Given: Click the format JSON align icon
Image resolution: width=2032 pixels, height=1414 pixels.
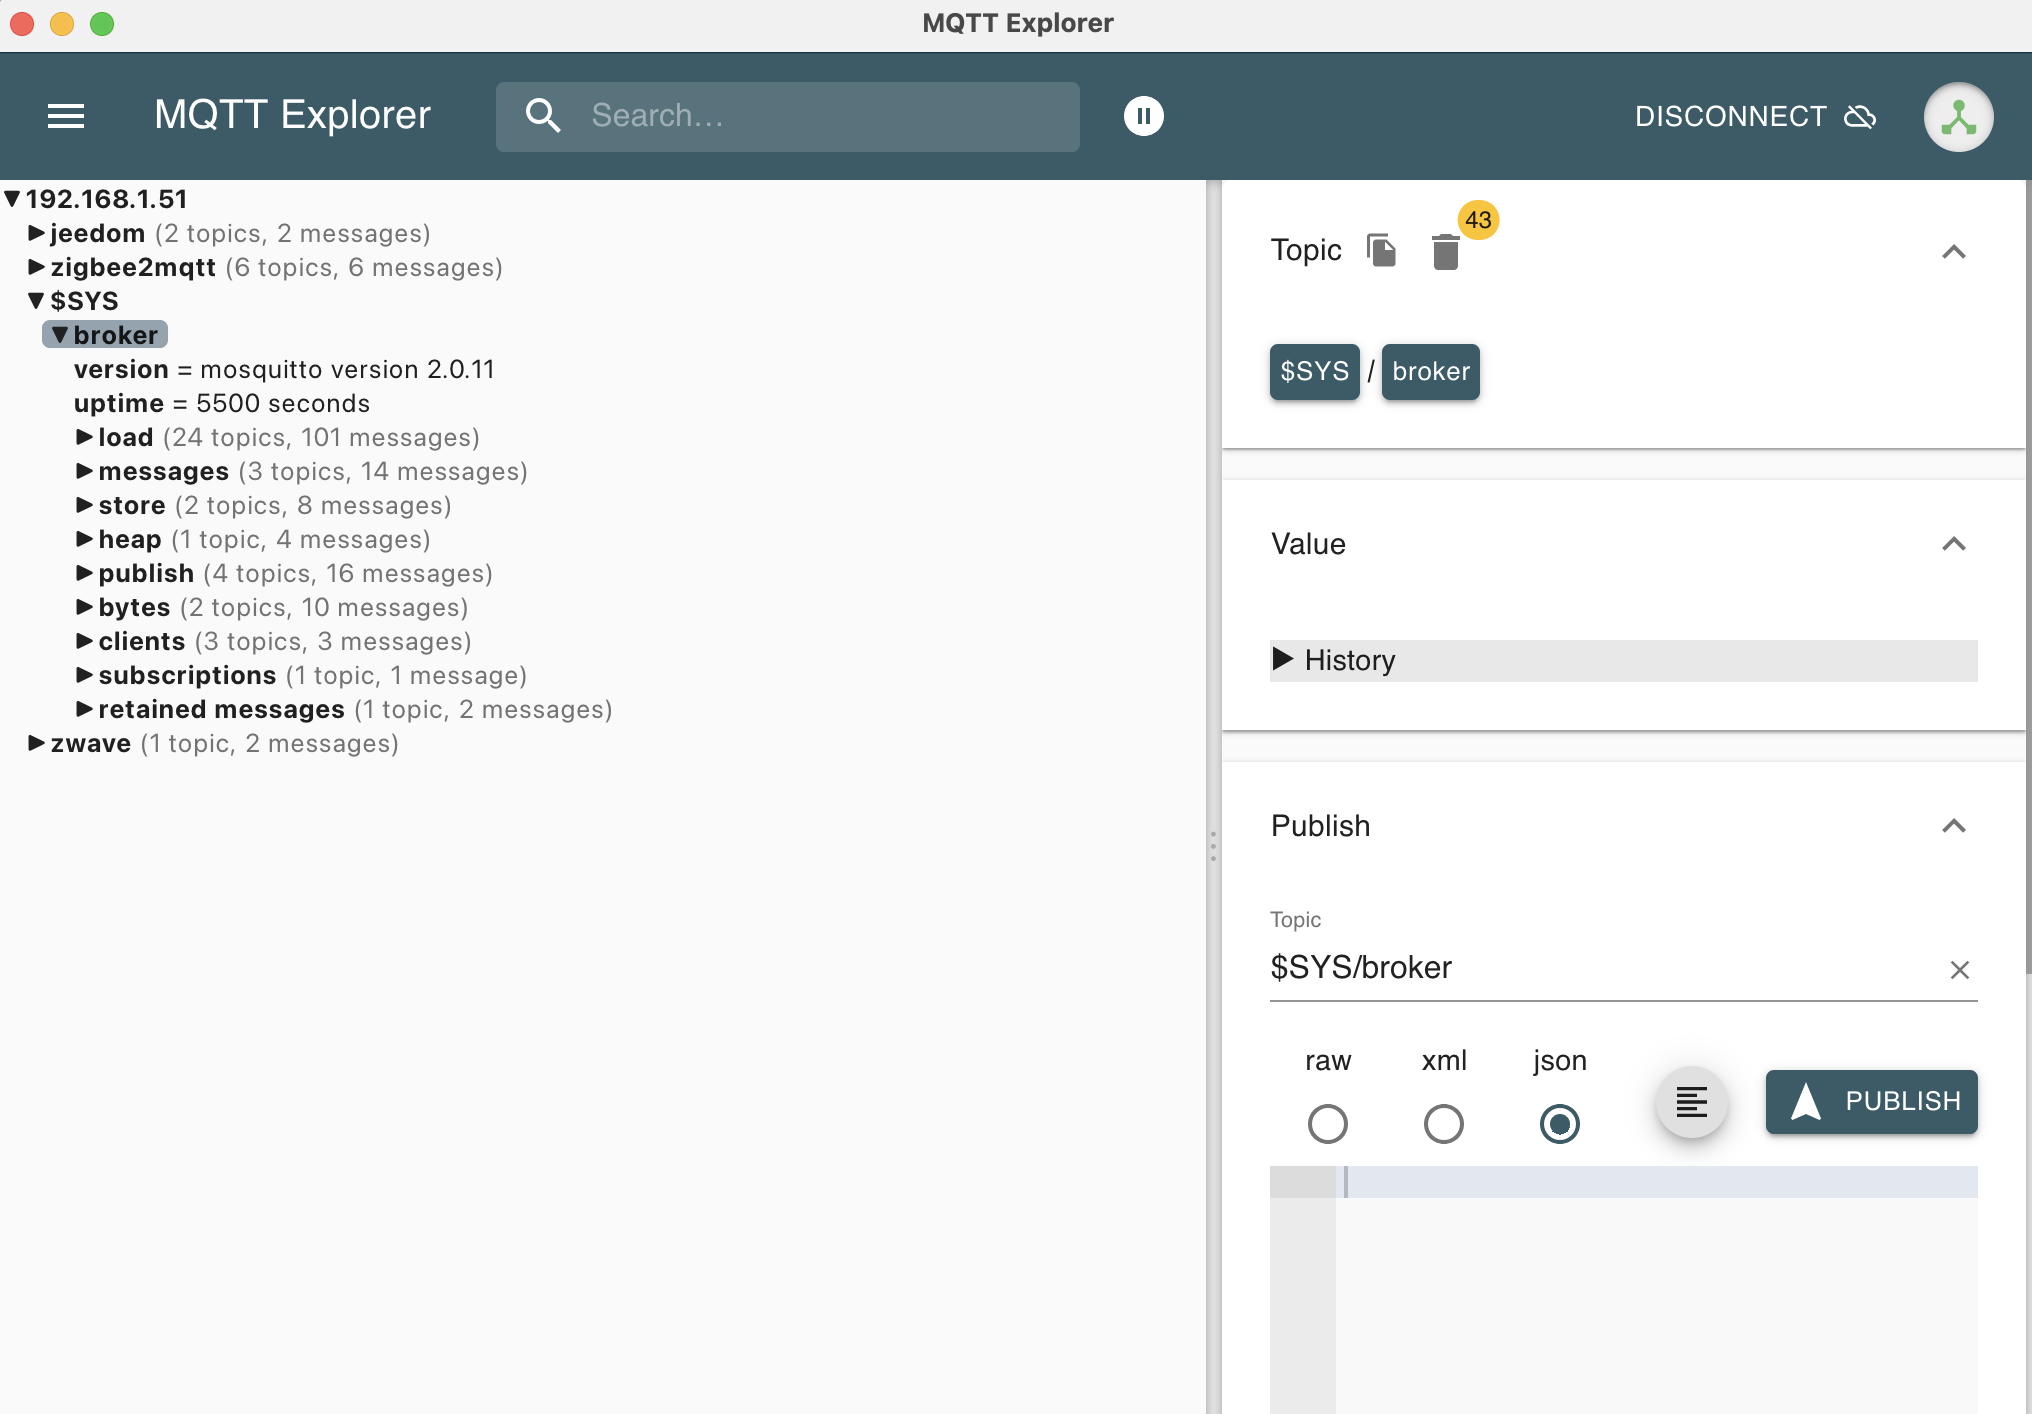Looking at the screenshot, I should 1691,1102.
